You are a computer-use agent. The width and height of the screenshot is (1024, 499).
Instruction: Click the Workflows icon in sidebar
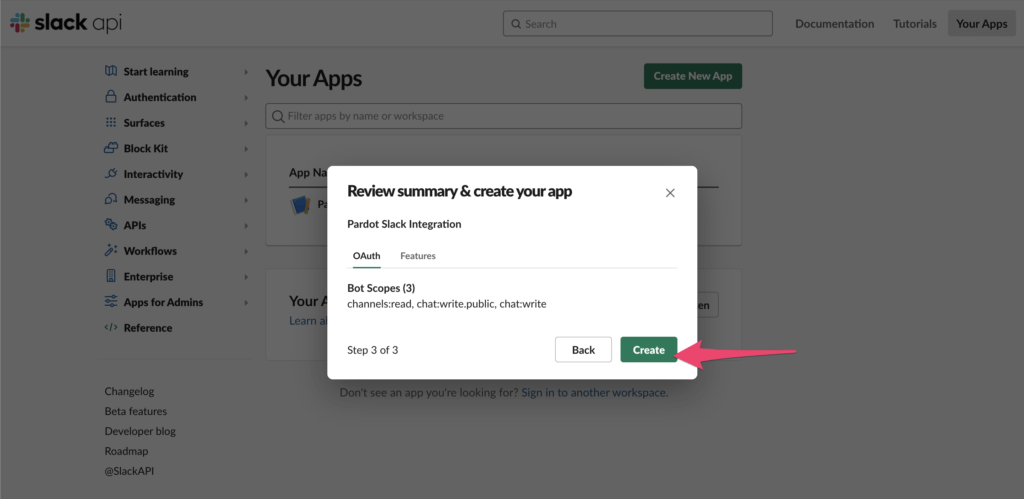pos(111,251)
